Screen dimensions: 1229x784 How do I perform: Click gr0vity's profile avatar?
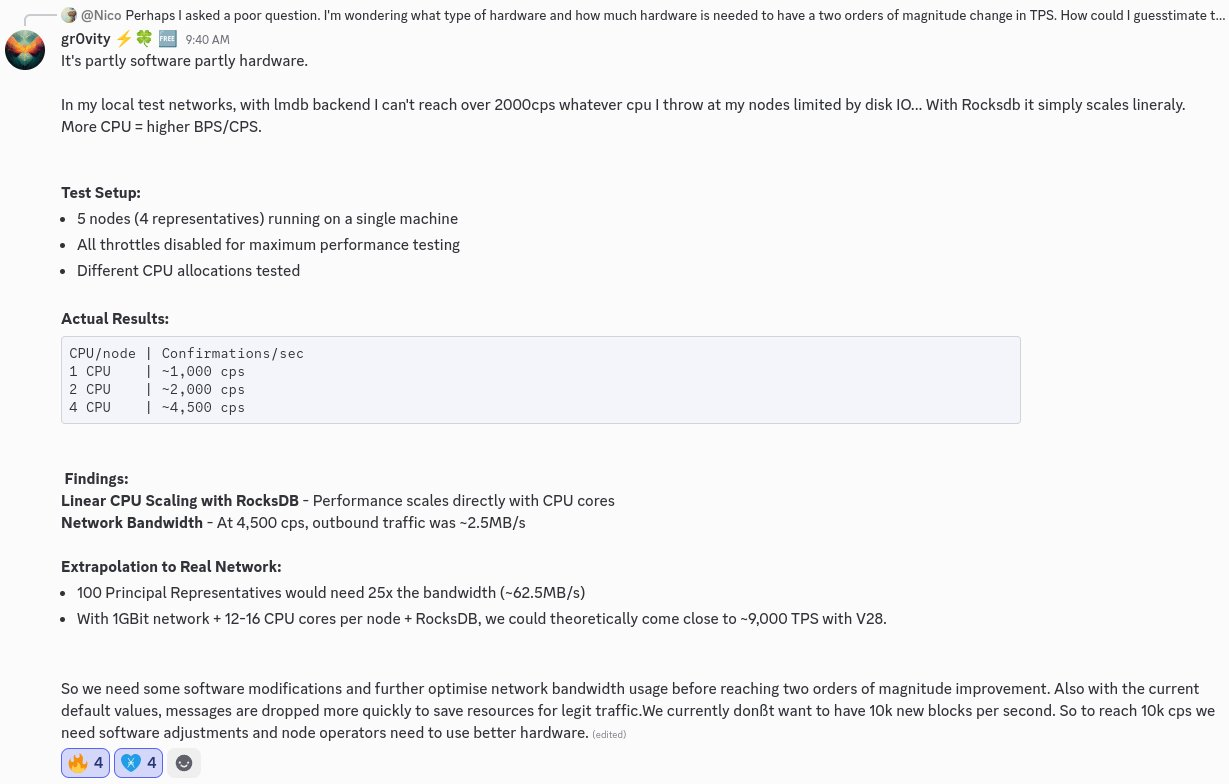[25, 50]
